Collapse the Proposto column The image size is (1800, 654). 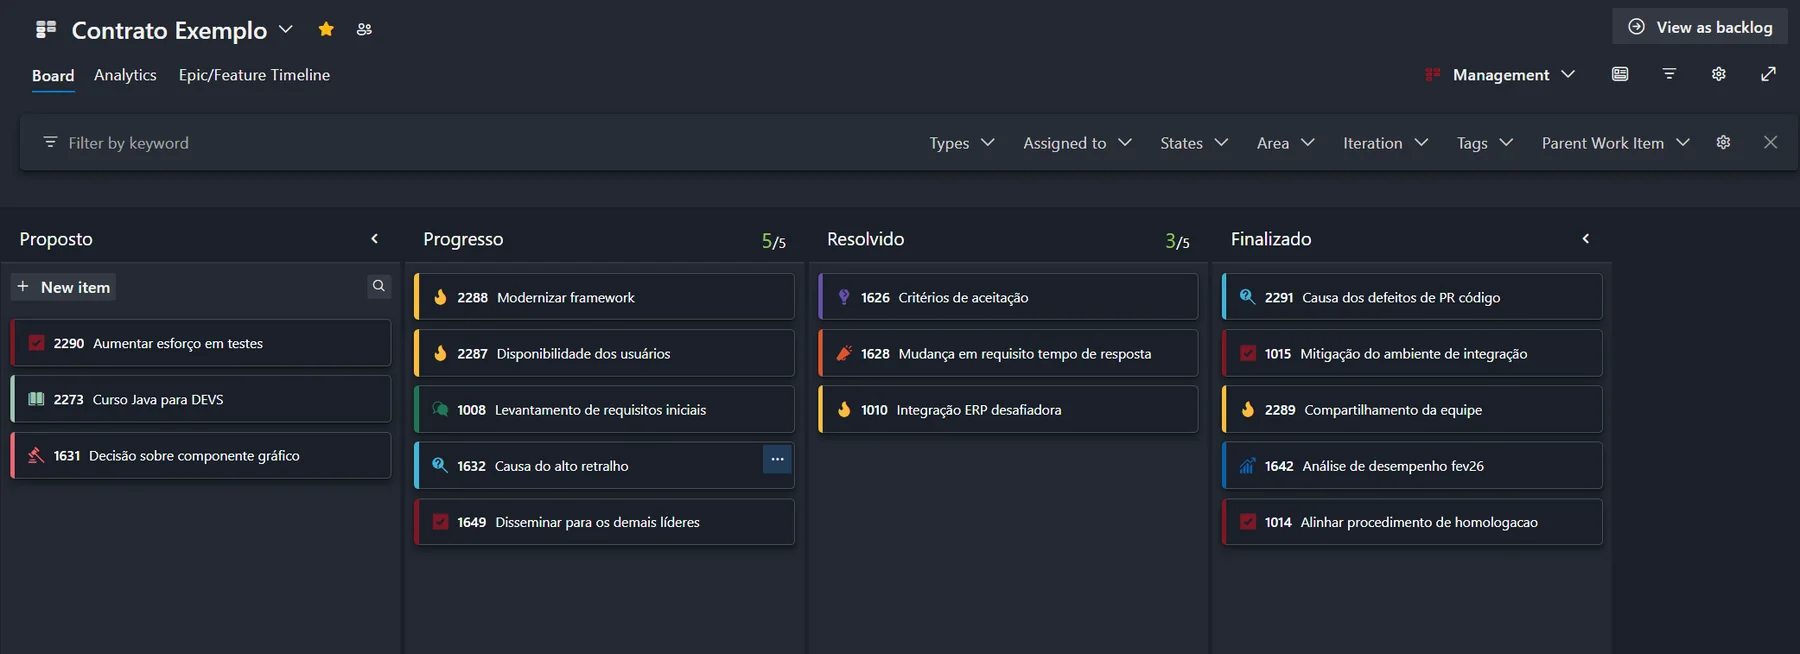375,238
